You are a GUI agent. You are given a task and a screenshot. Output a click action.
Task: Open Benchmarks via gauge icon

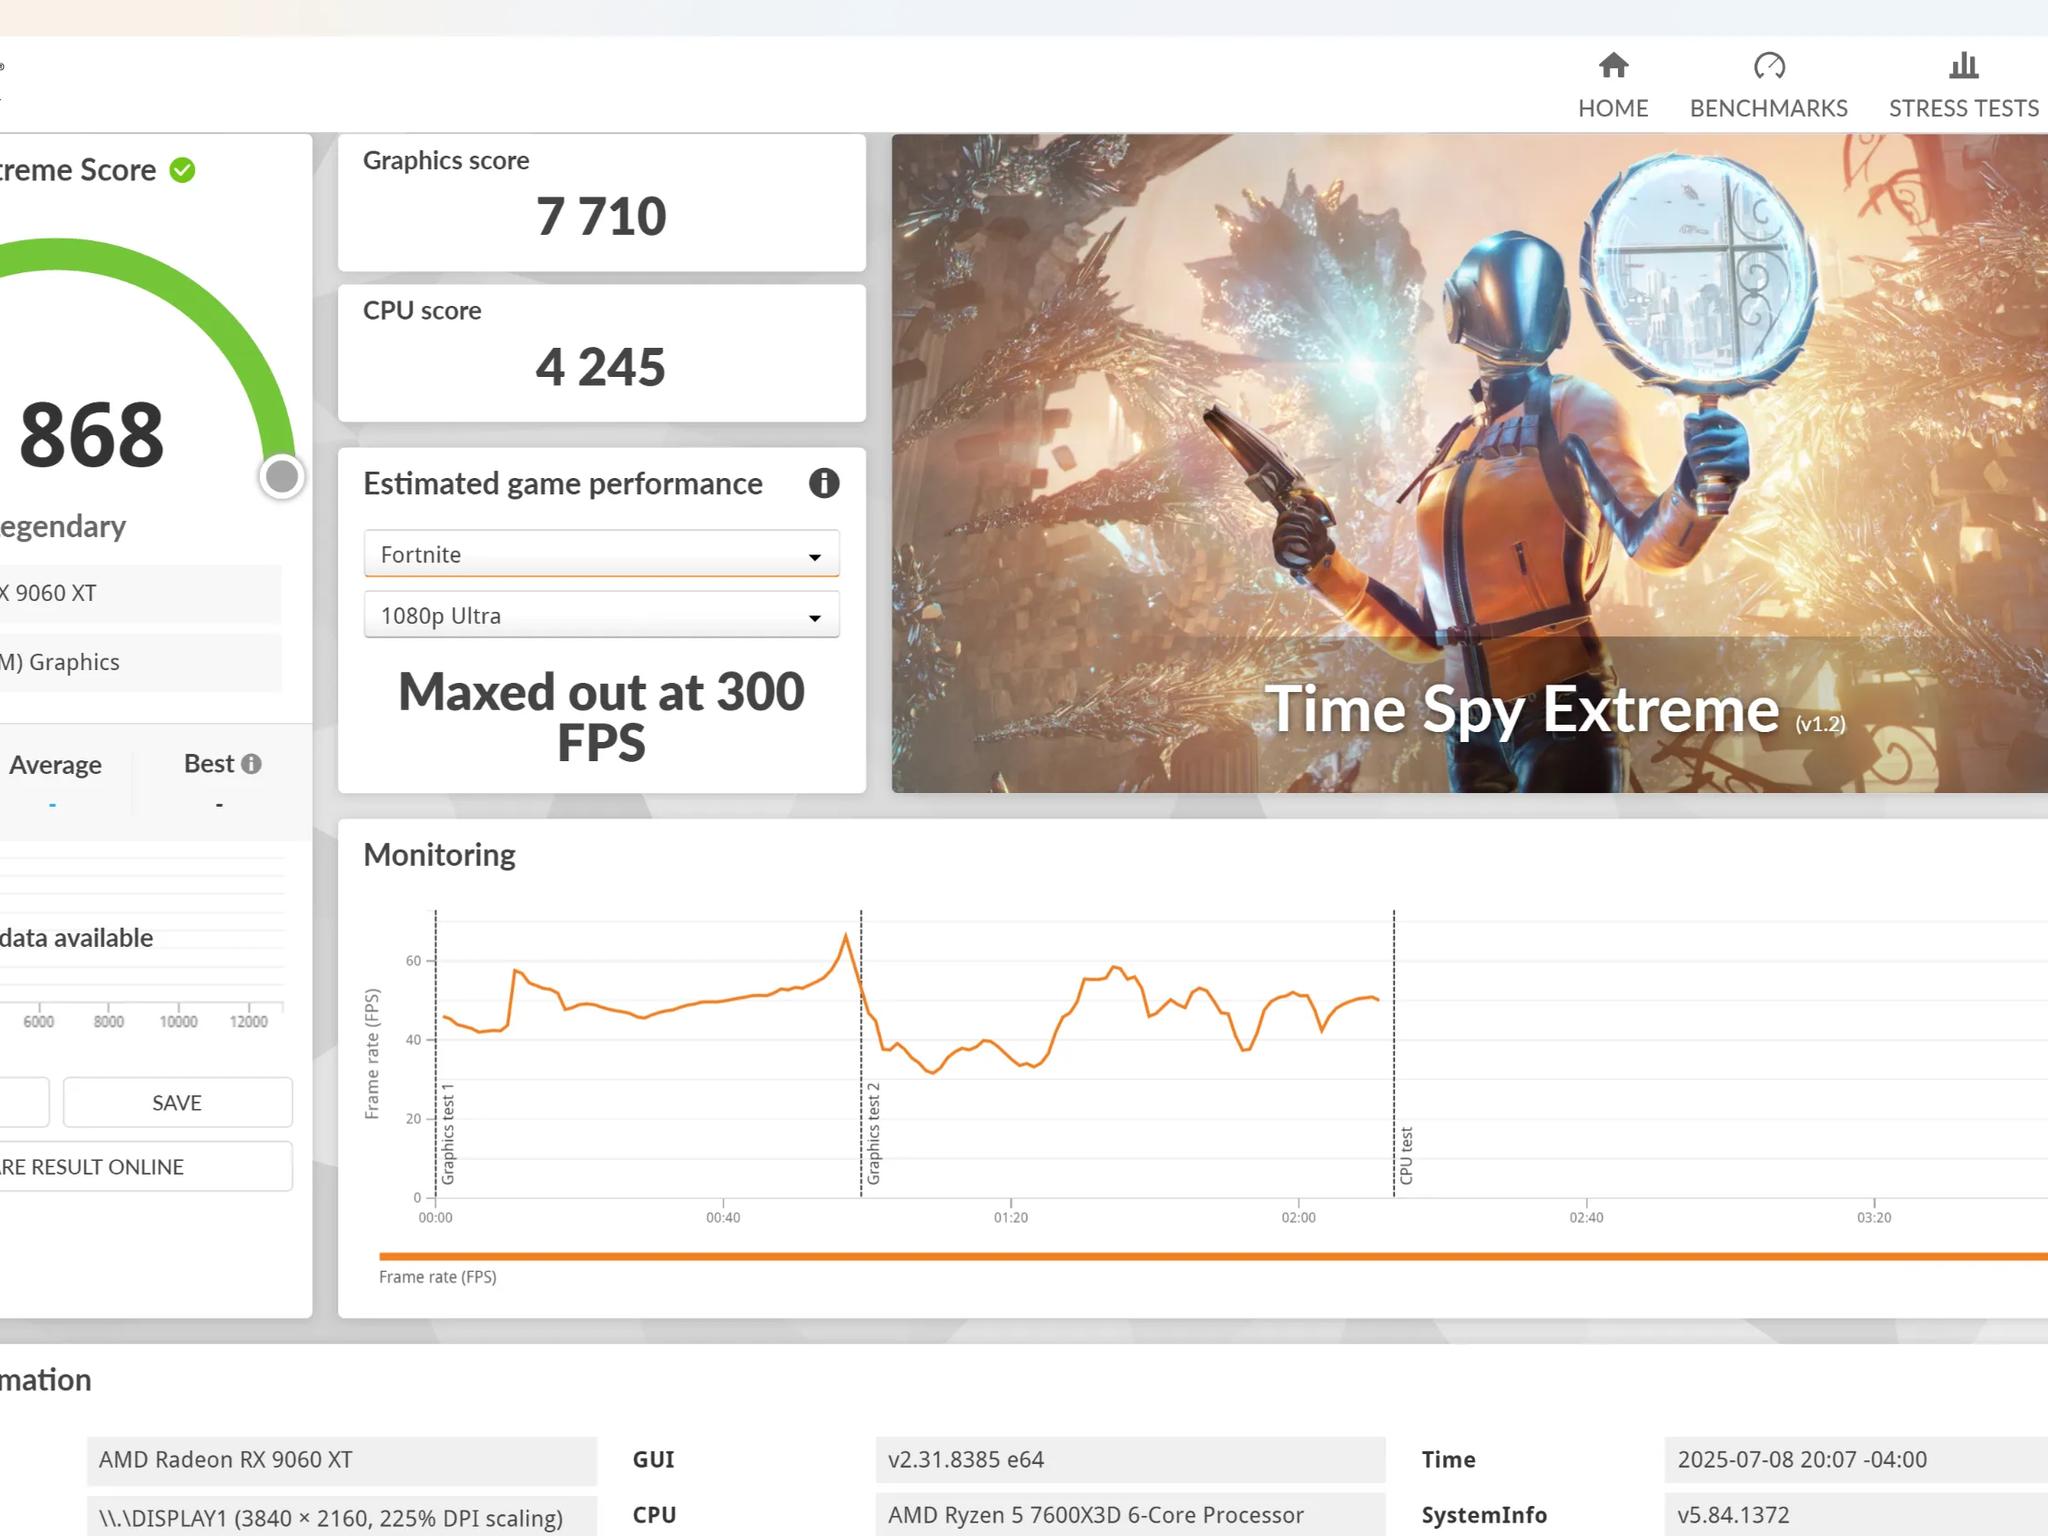[1768, 66]
